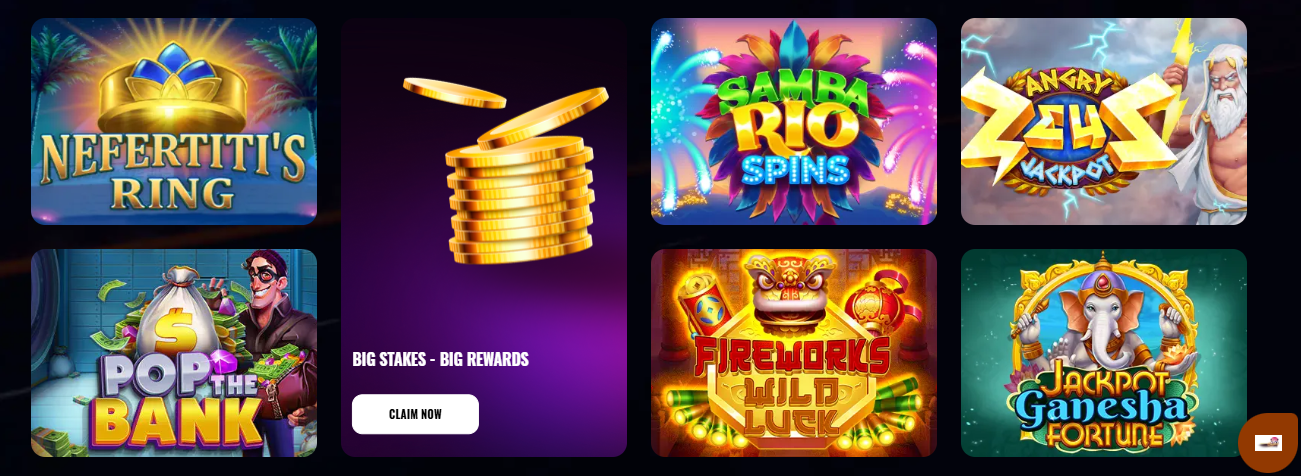Image resolution: width=1301 pixels, height=476 pixels.
Task: Select the Big Stakes - Big Rewards text
Action: pyautogui.click(x=440, y=359)
